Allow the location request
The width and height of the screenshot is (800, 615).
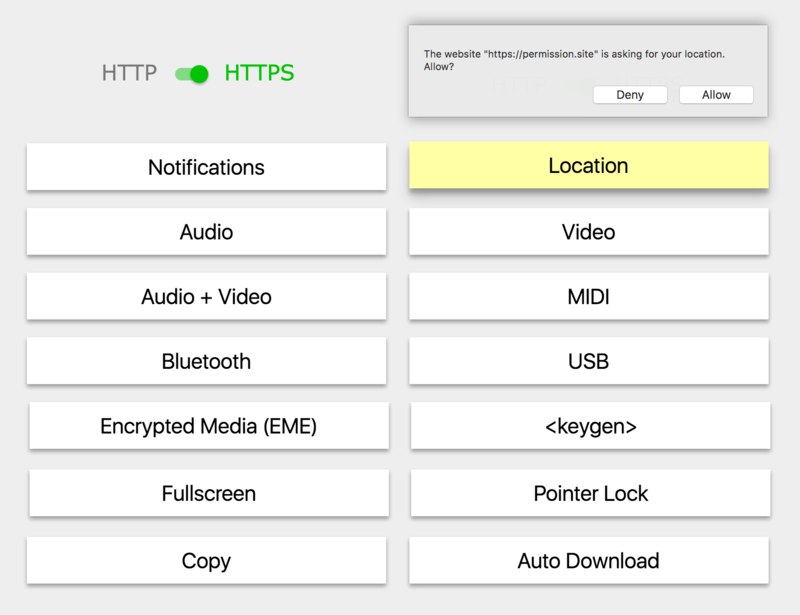[716, 95]
